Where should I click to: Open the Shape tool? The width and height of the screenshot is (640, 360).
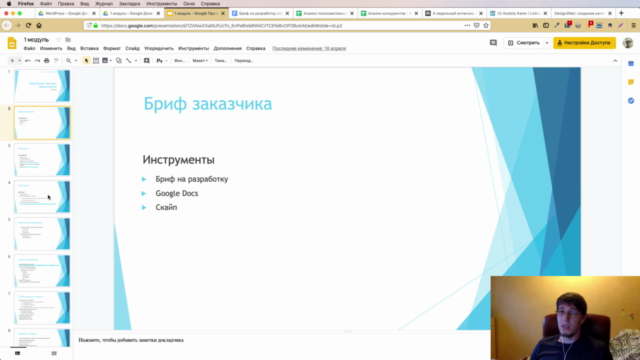(119, 60)
